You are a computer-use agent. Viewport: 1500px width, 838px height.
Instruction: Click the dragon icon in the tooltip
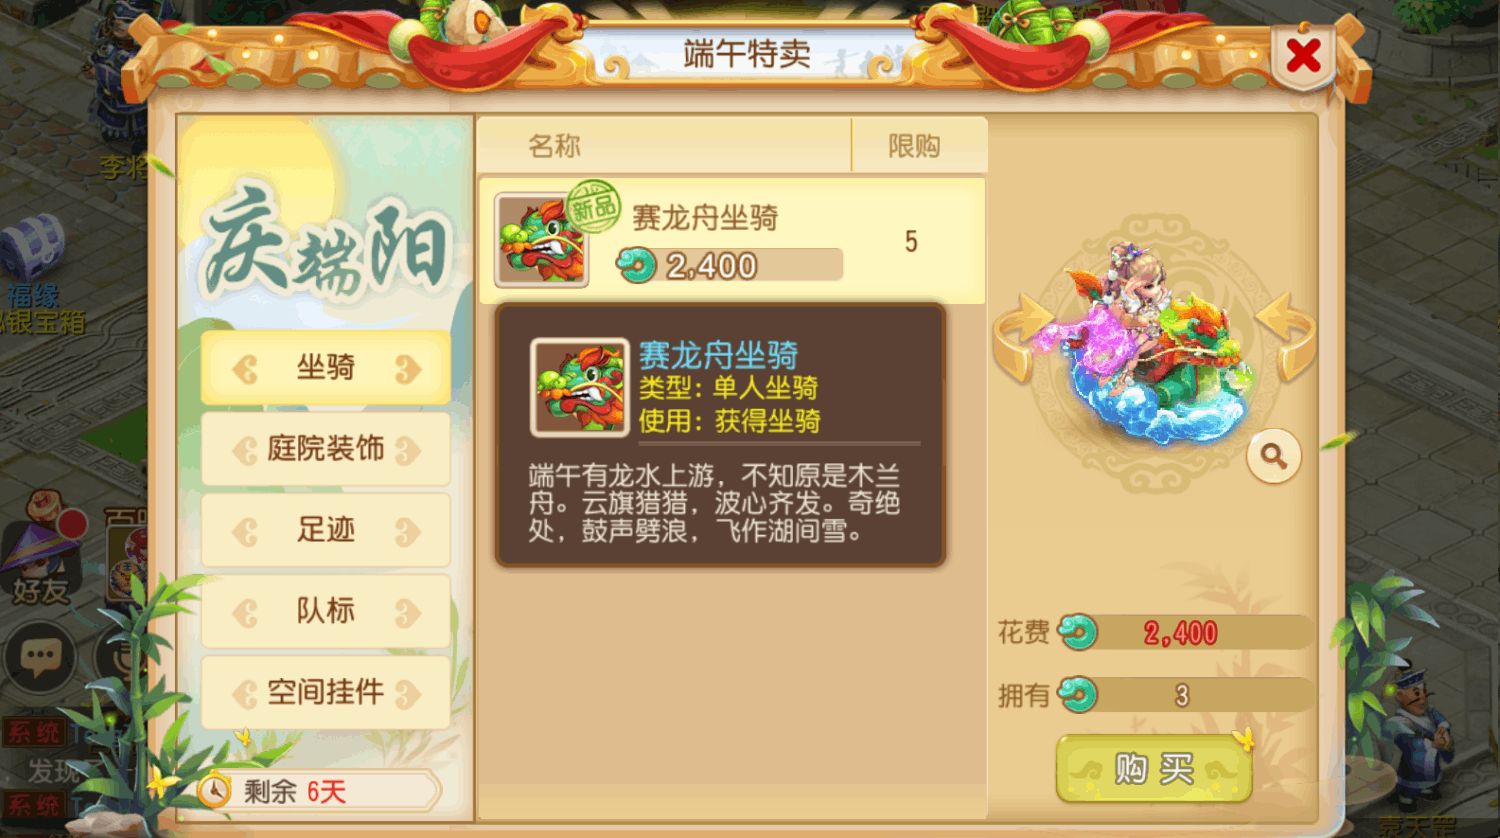580,388
